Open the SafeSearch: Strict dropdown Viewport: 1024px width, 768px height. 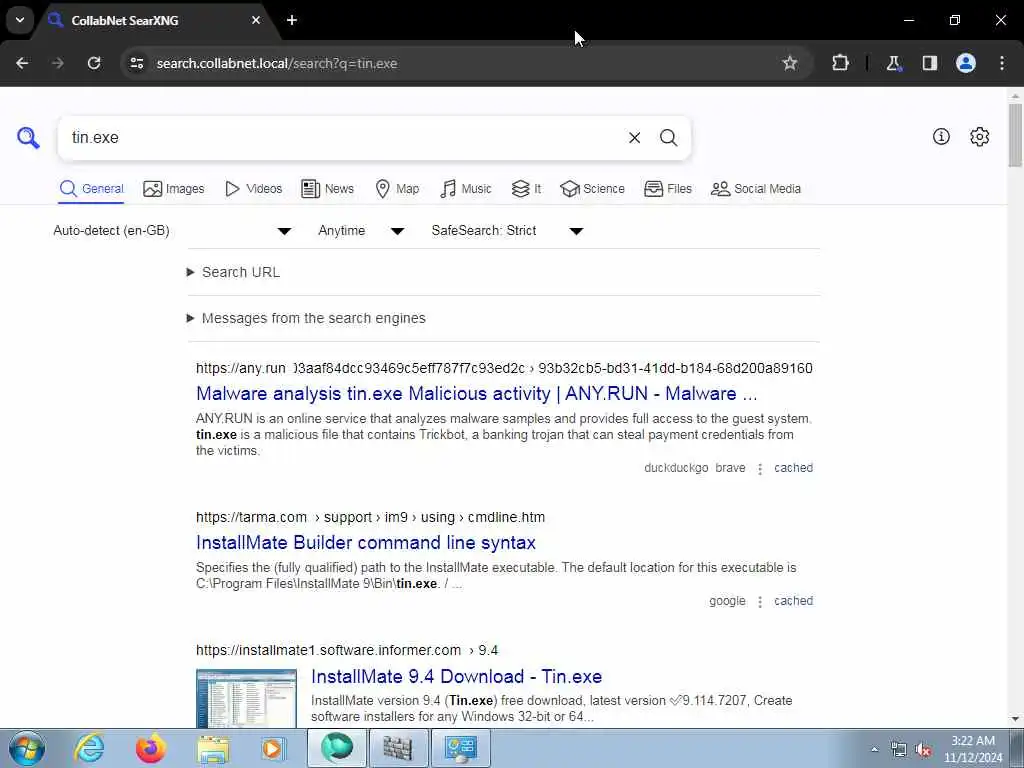point(507,231)
